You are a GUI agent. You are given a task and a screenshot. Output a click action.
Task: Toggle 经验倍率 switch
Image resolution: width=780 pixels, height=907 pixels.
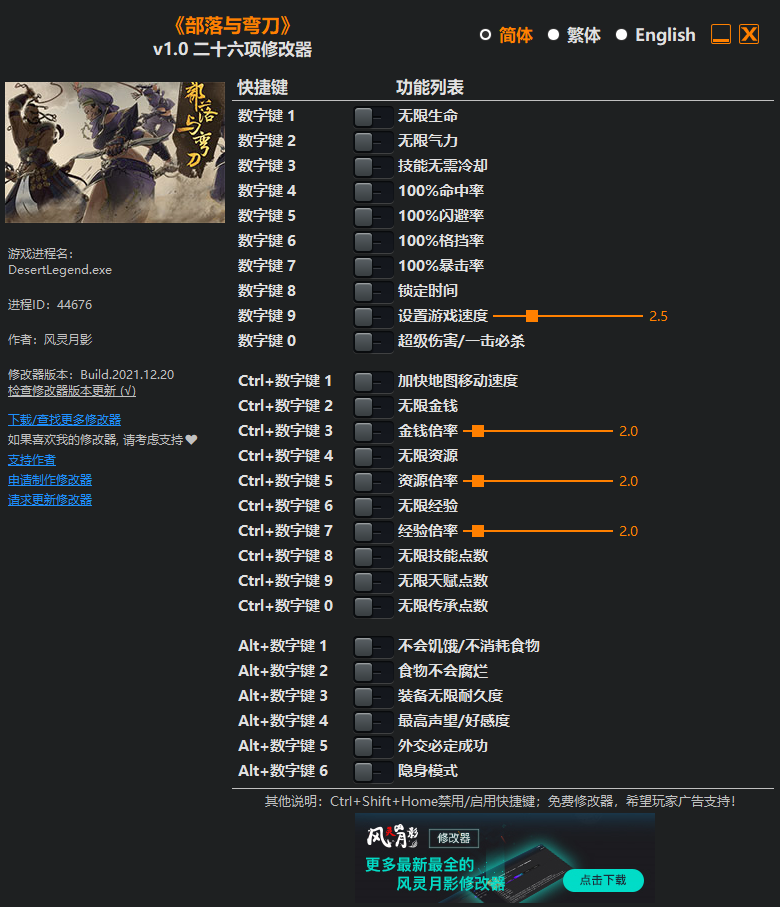tap(373, 532)
